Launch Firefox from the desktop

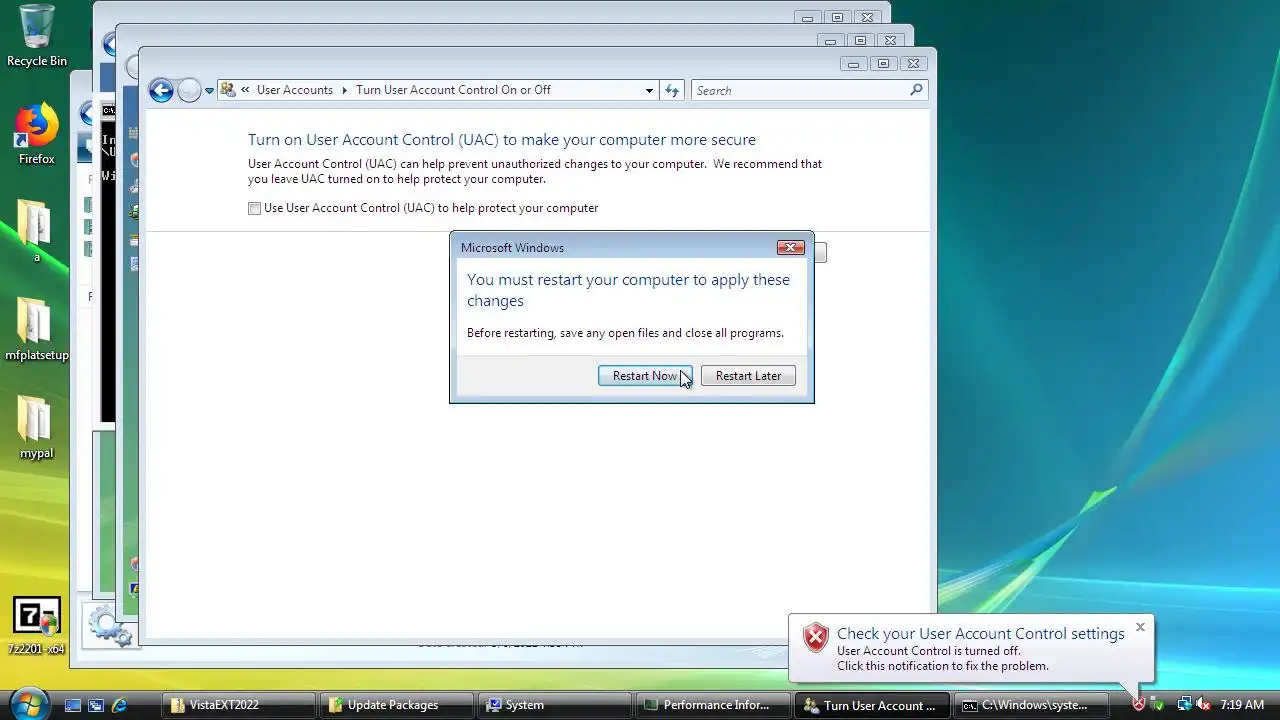click(x=37, y=134)
